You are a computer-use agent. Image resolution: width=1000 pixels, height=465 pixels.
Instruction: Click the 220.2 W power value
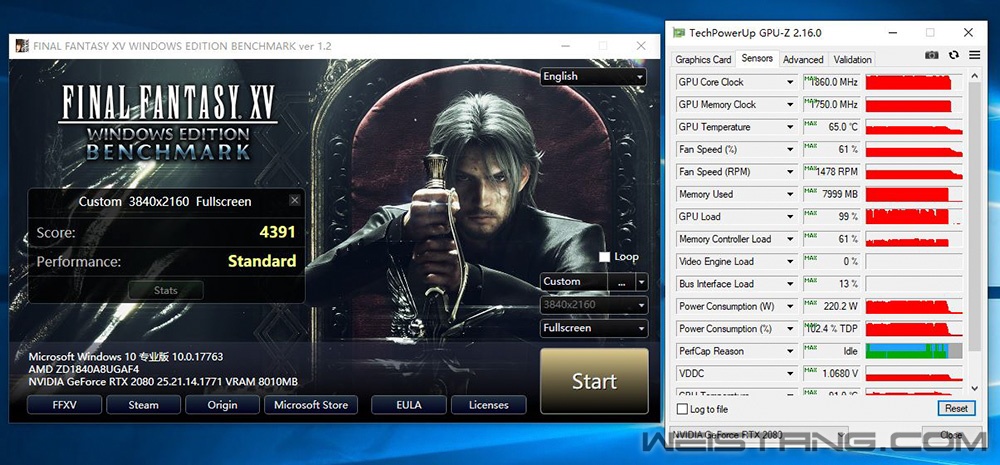pos(841,306)
